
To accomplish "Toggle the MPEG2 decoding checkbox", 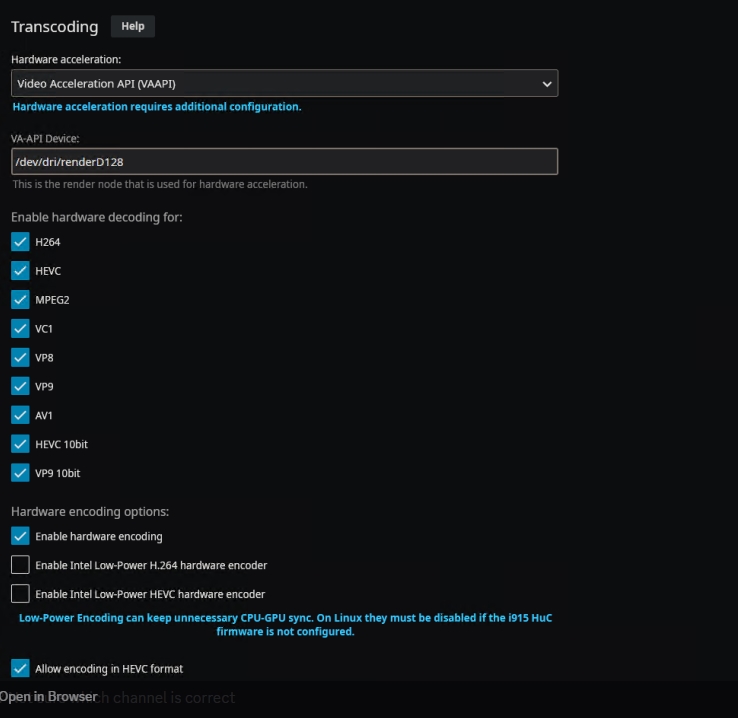I will pyautogui.click(x=20, y=299).
